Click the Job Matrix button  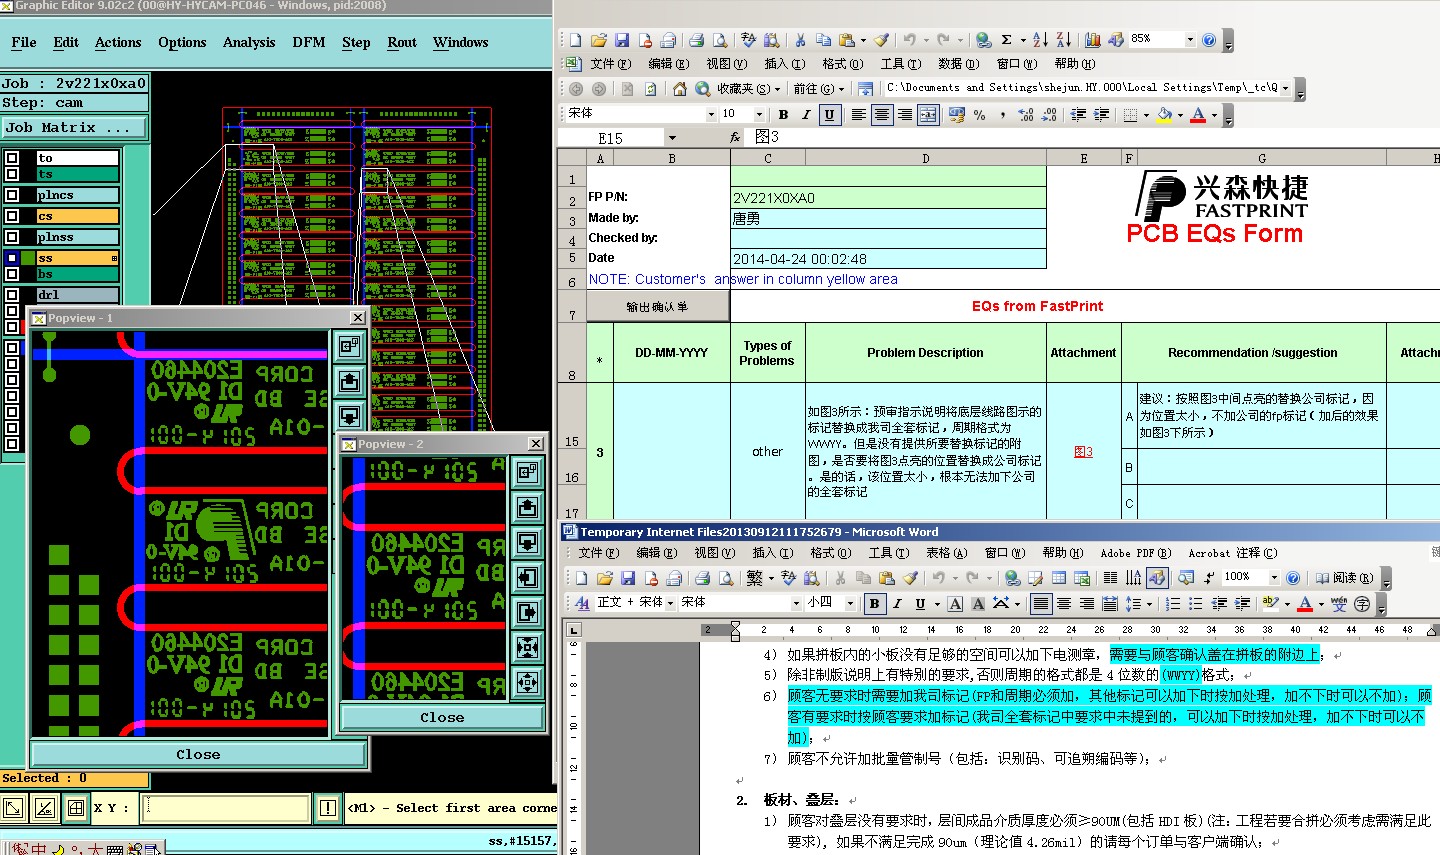[74, 128]
